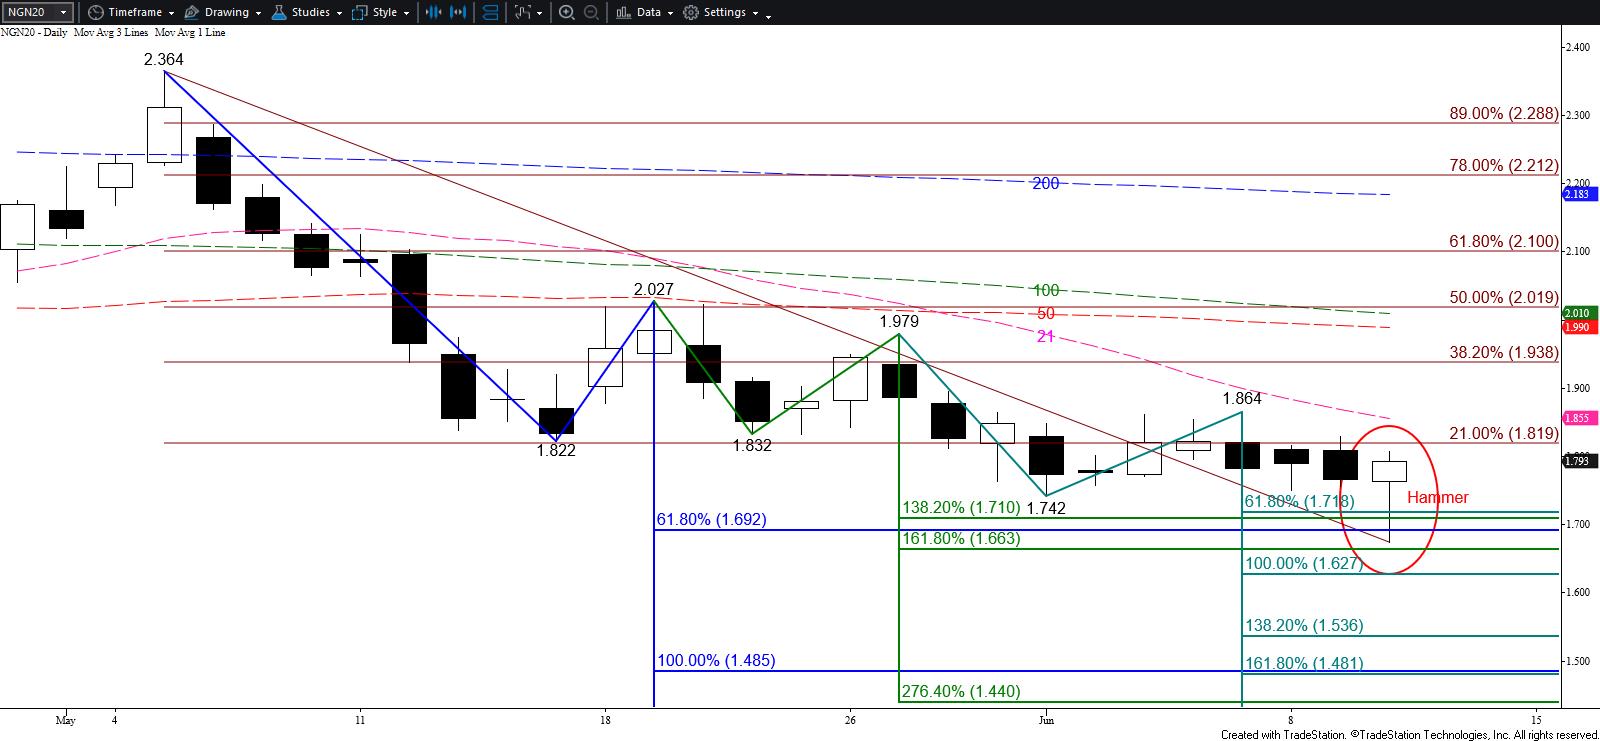Select the 61.80% (2.100) retracement label
This screenshot has width=1600, height=741.
tap(1503, 242)
